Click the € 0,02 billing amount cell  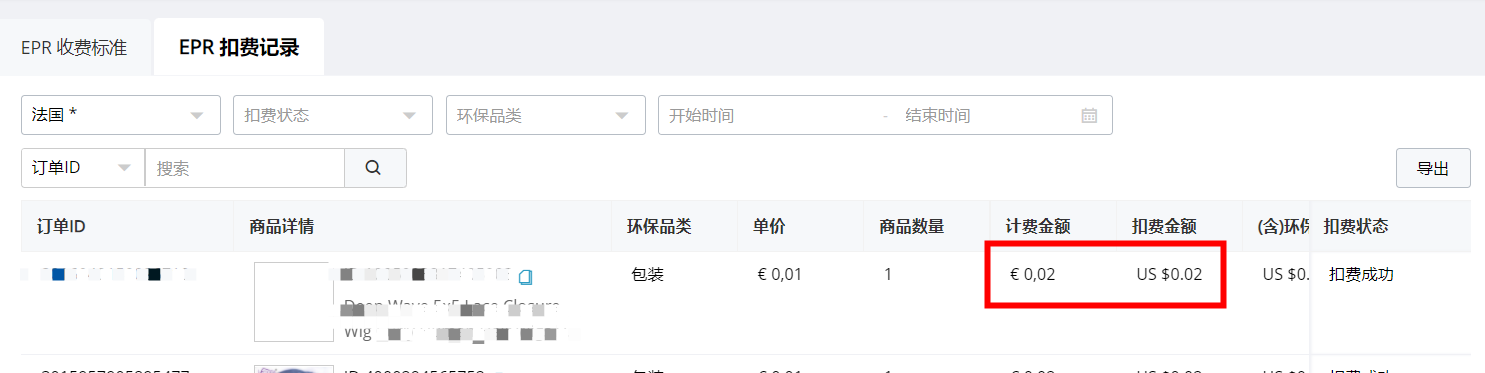point(1033,274)
